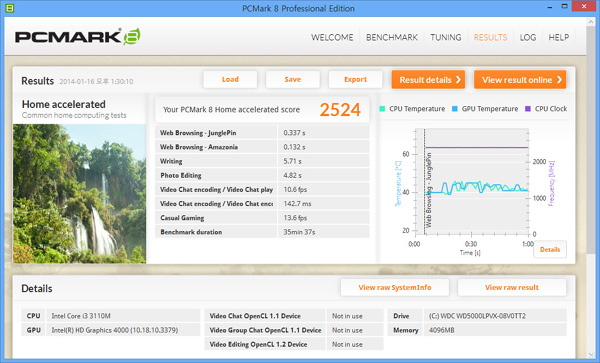This screenshot has height=363, width=600.
Task: Open the WELCOME tab
Action: (x=332, y=37)
